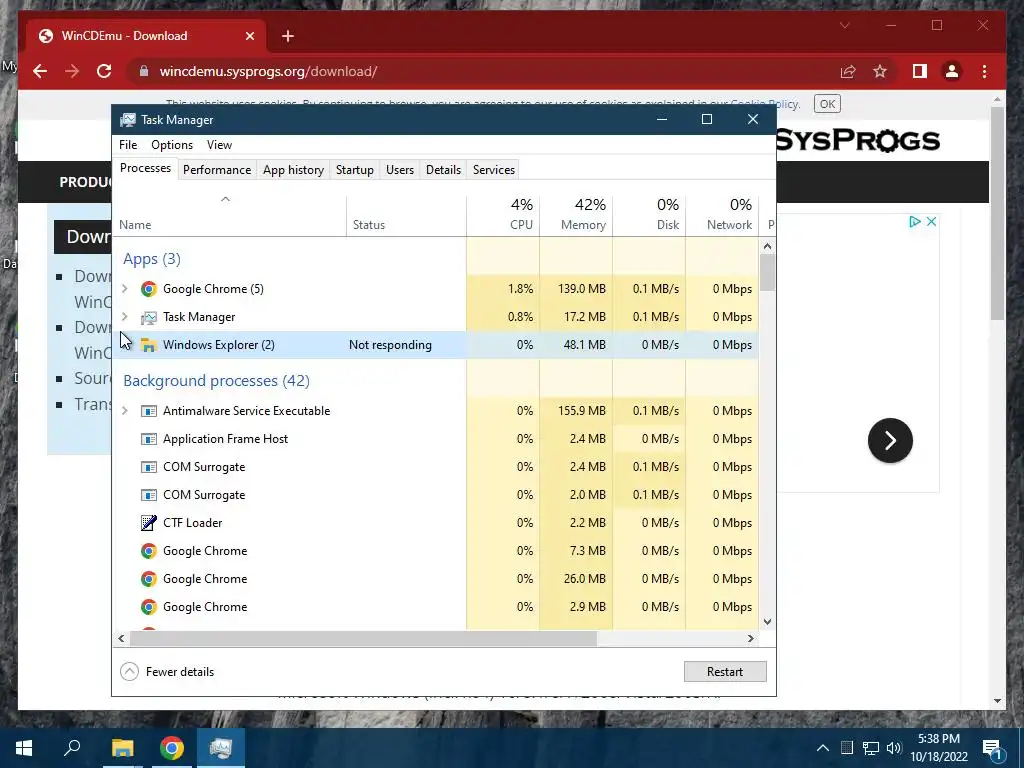Switch to Chrome from the taskbar
The height and width of the screenshot is (768, 1024).
(x=172, y=748)
